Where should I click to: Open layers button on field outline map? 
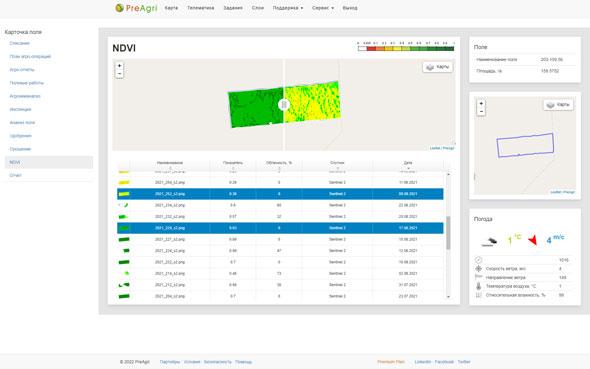[x=558, y=105]
